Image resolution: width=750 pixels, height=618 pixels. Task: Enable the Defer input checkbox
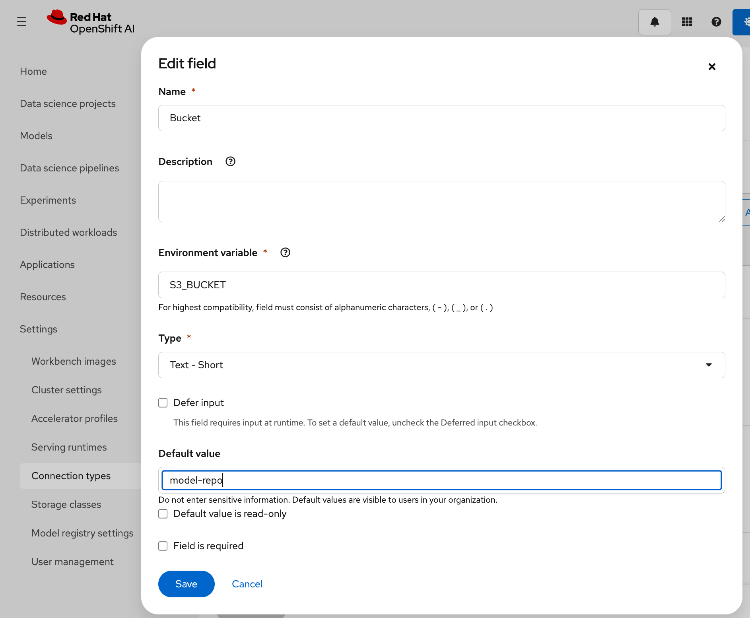point(163,403)
